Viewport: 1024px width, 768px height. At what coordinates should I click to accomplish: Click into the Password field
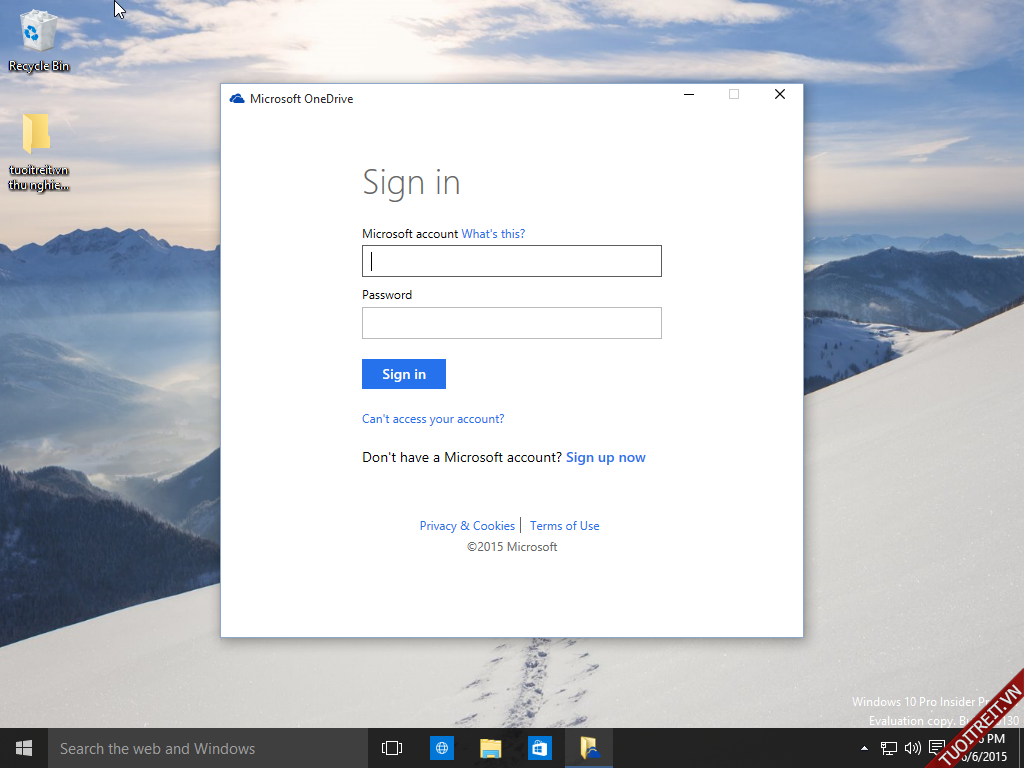coord(511,323)
